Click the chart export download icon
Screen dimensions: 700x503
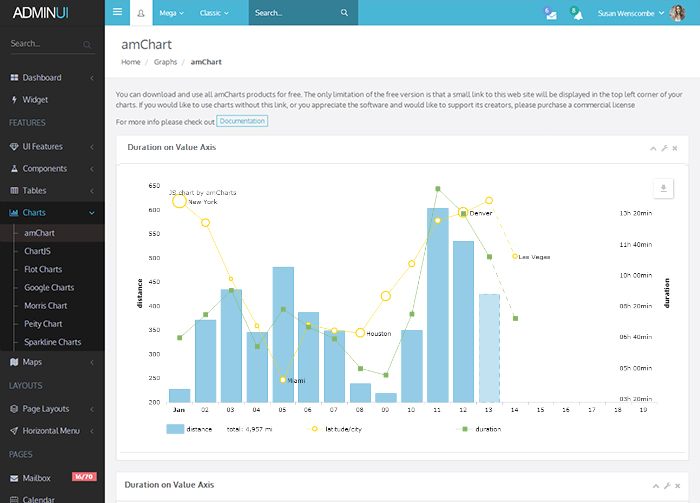click(x=663, y=188)
